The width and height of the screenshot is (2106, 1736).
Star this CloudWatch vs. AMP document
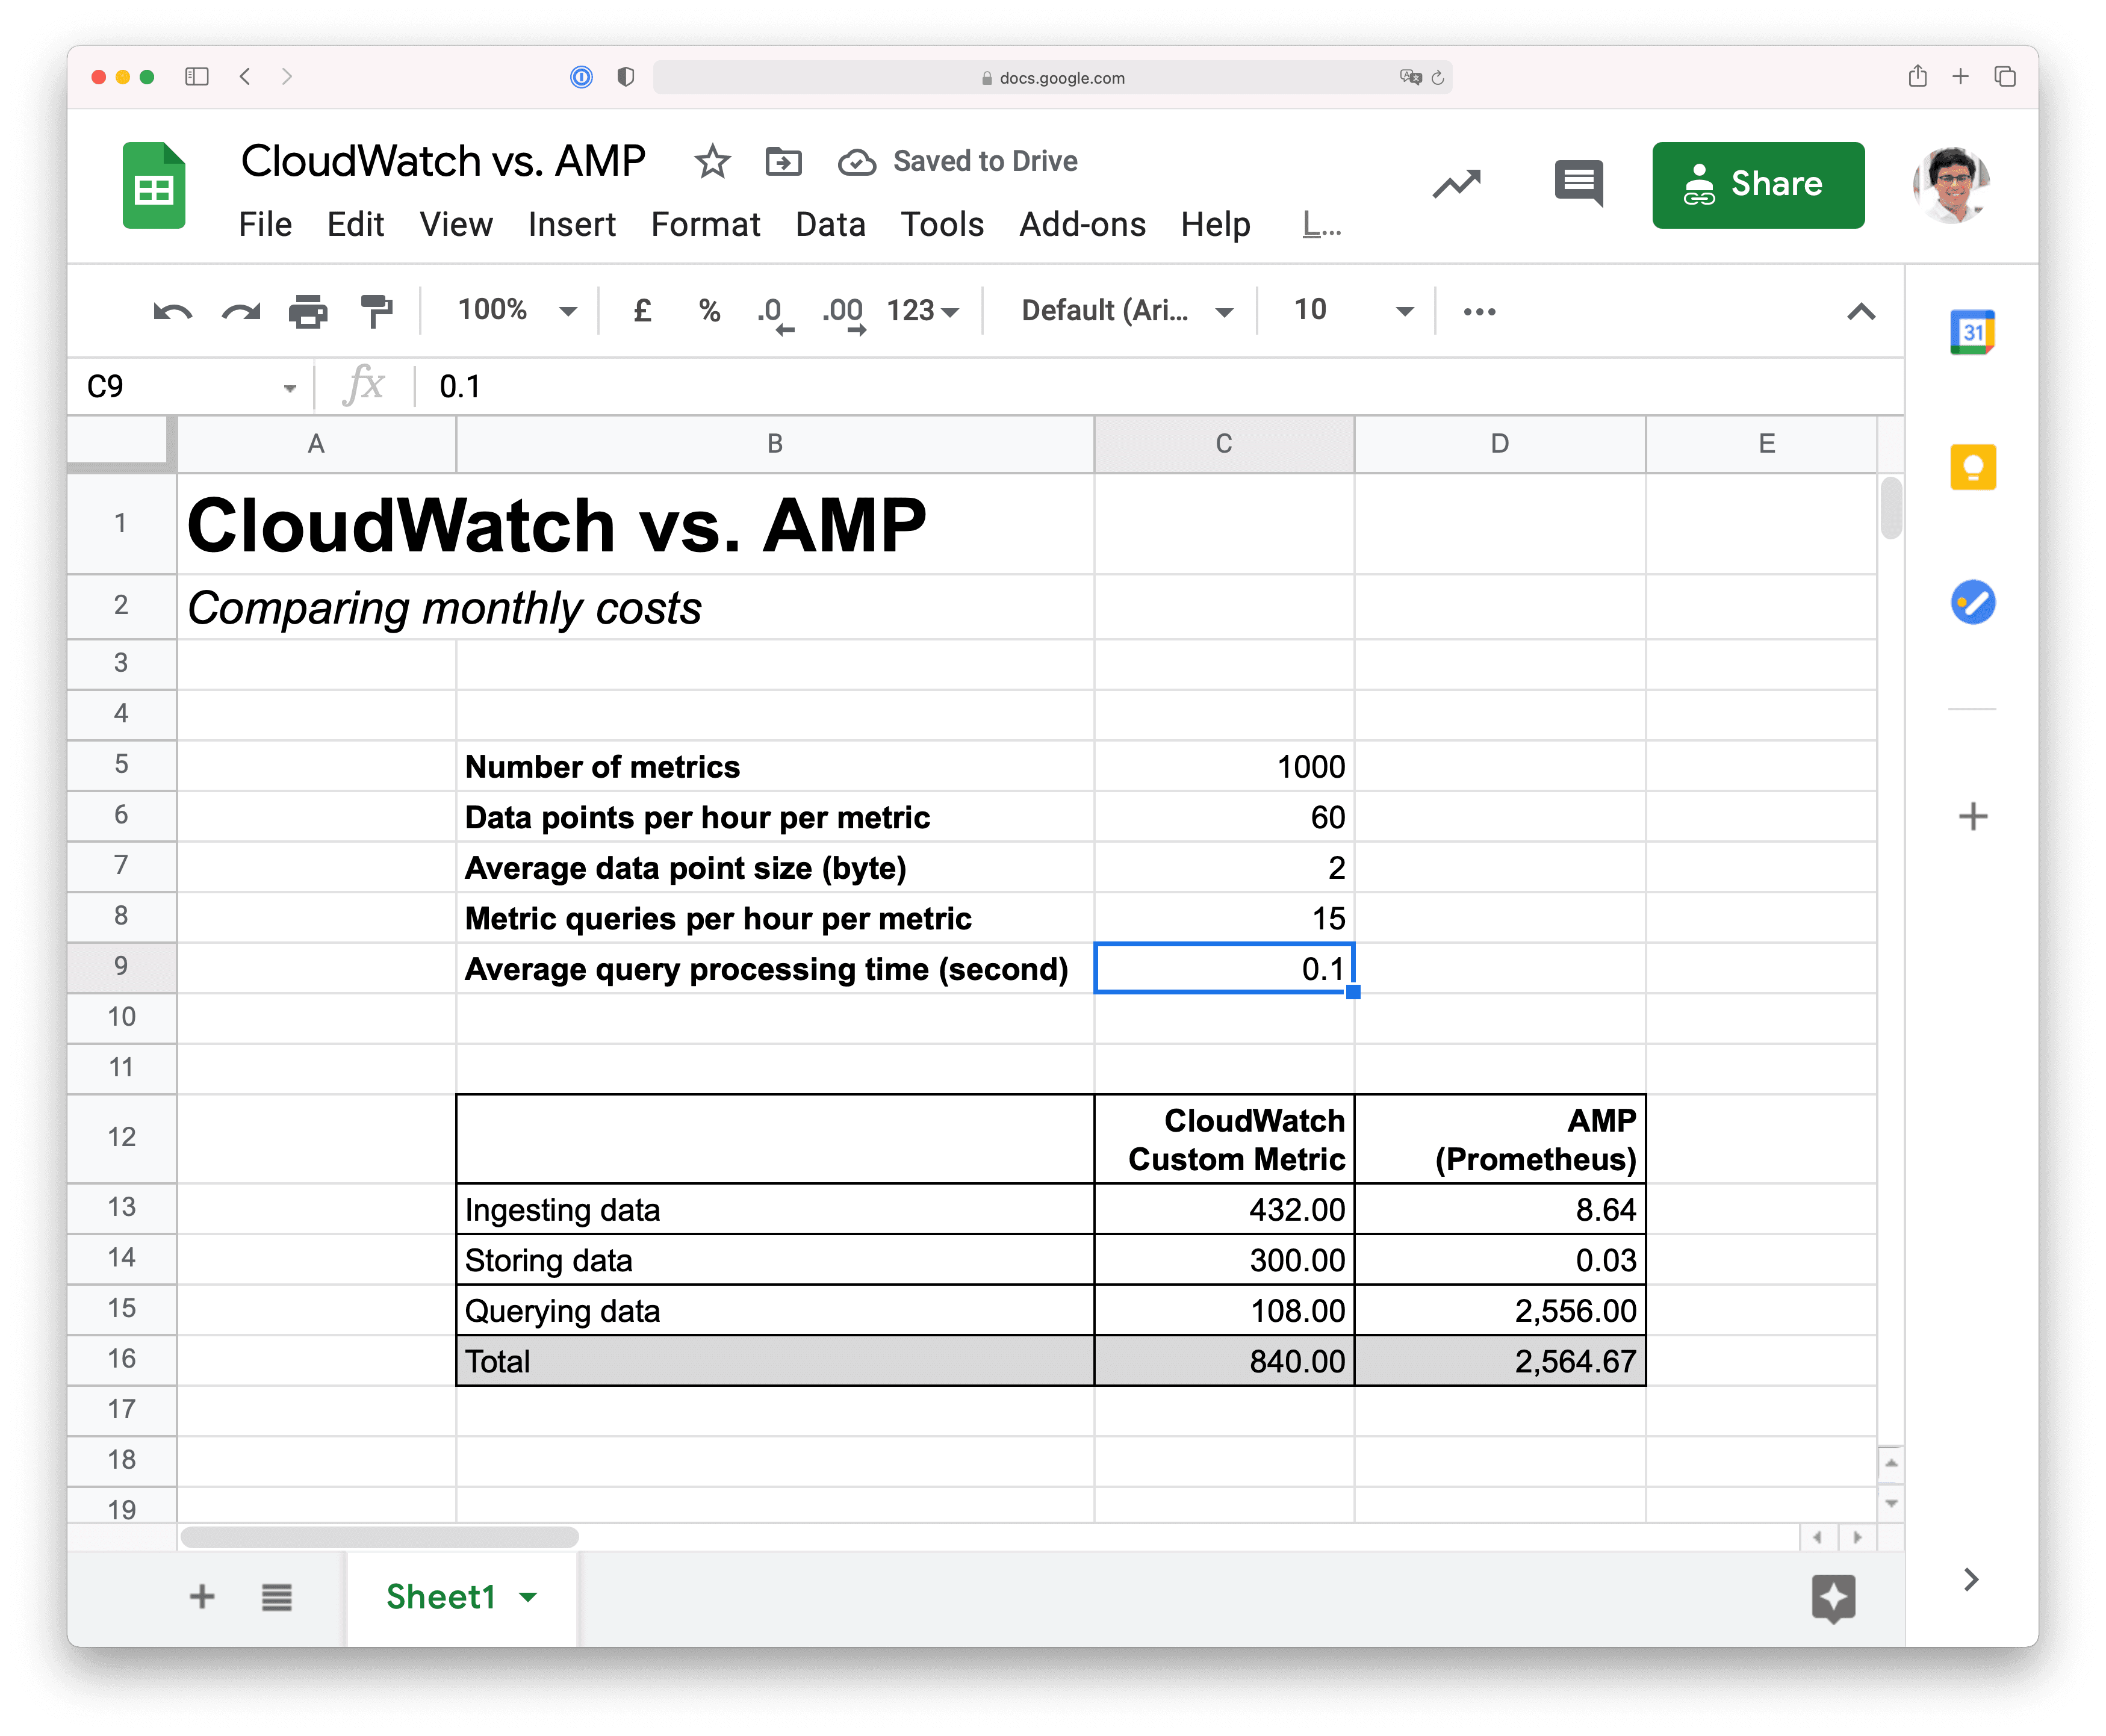click(x=712, y=161)
